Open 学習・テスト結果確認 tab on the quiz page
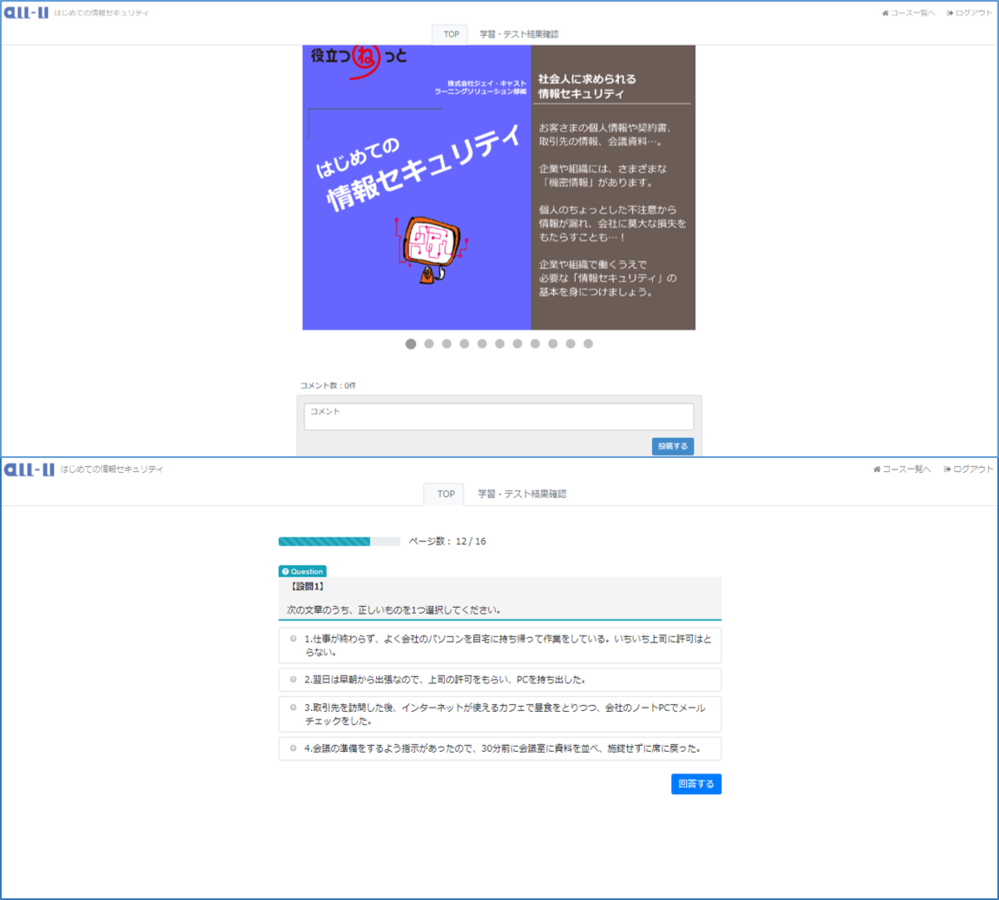Viewport: 999px width, 900px height. coord(522,494)
